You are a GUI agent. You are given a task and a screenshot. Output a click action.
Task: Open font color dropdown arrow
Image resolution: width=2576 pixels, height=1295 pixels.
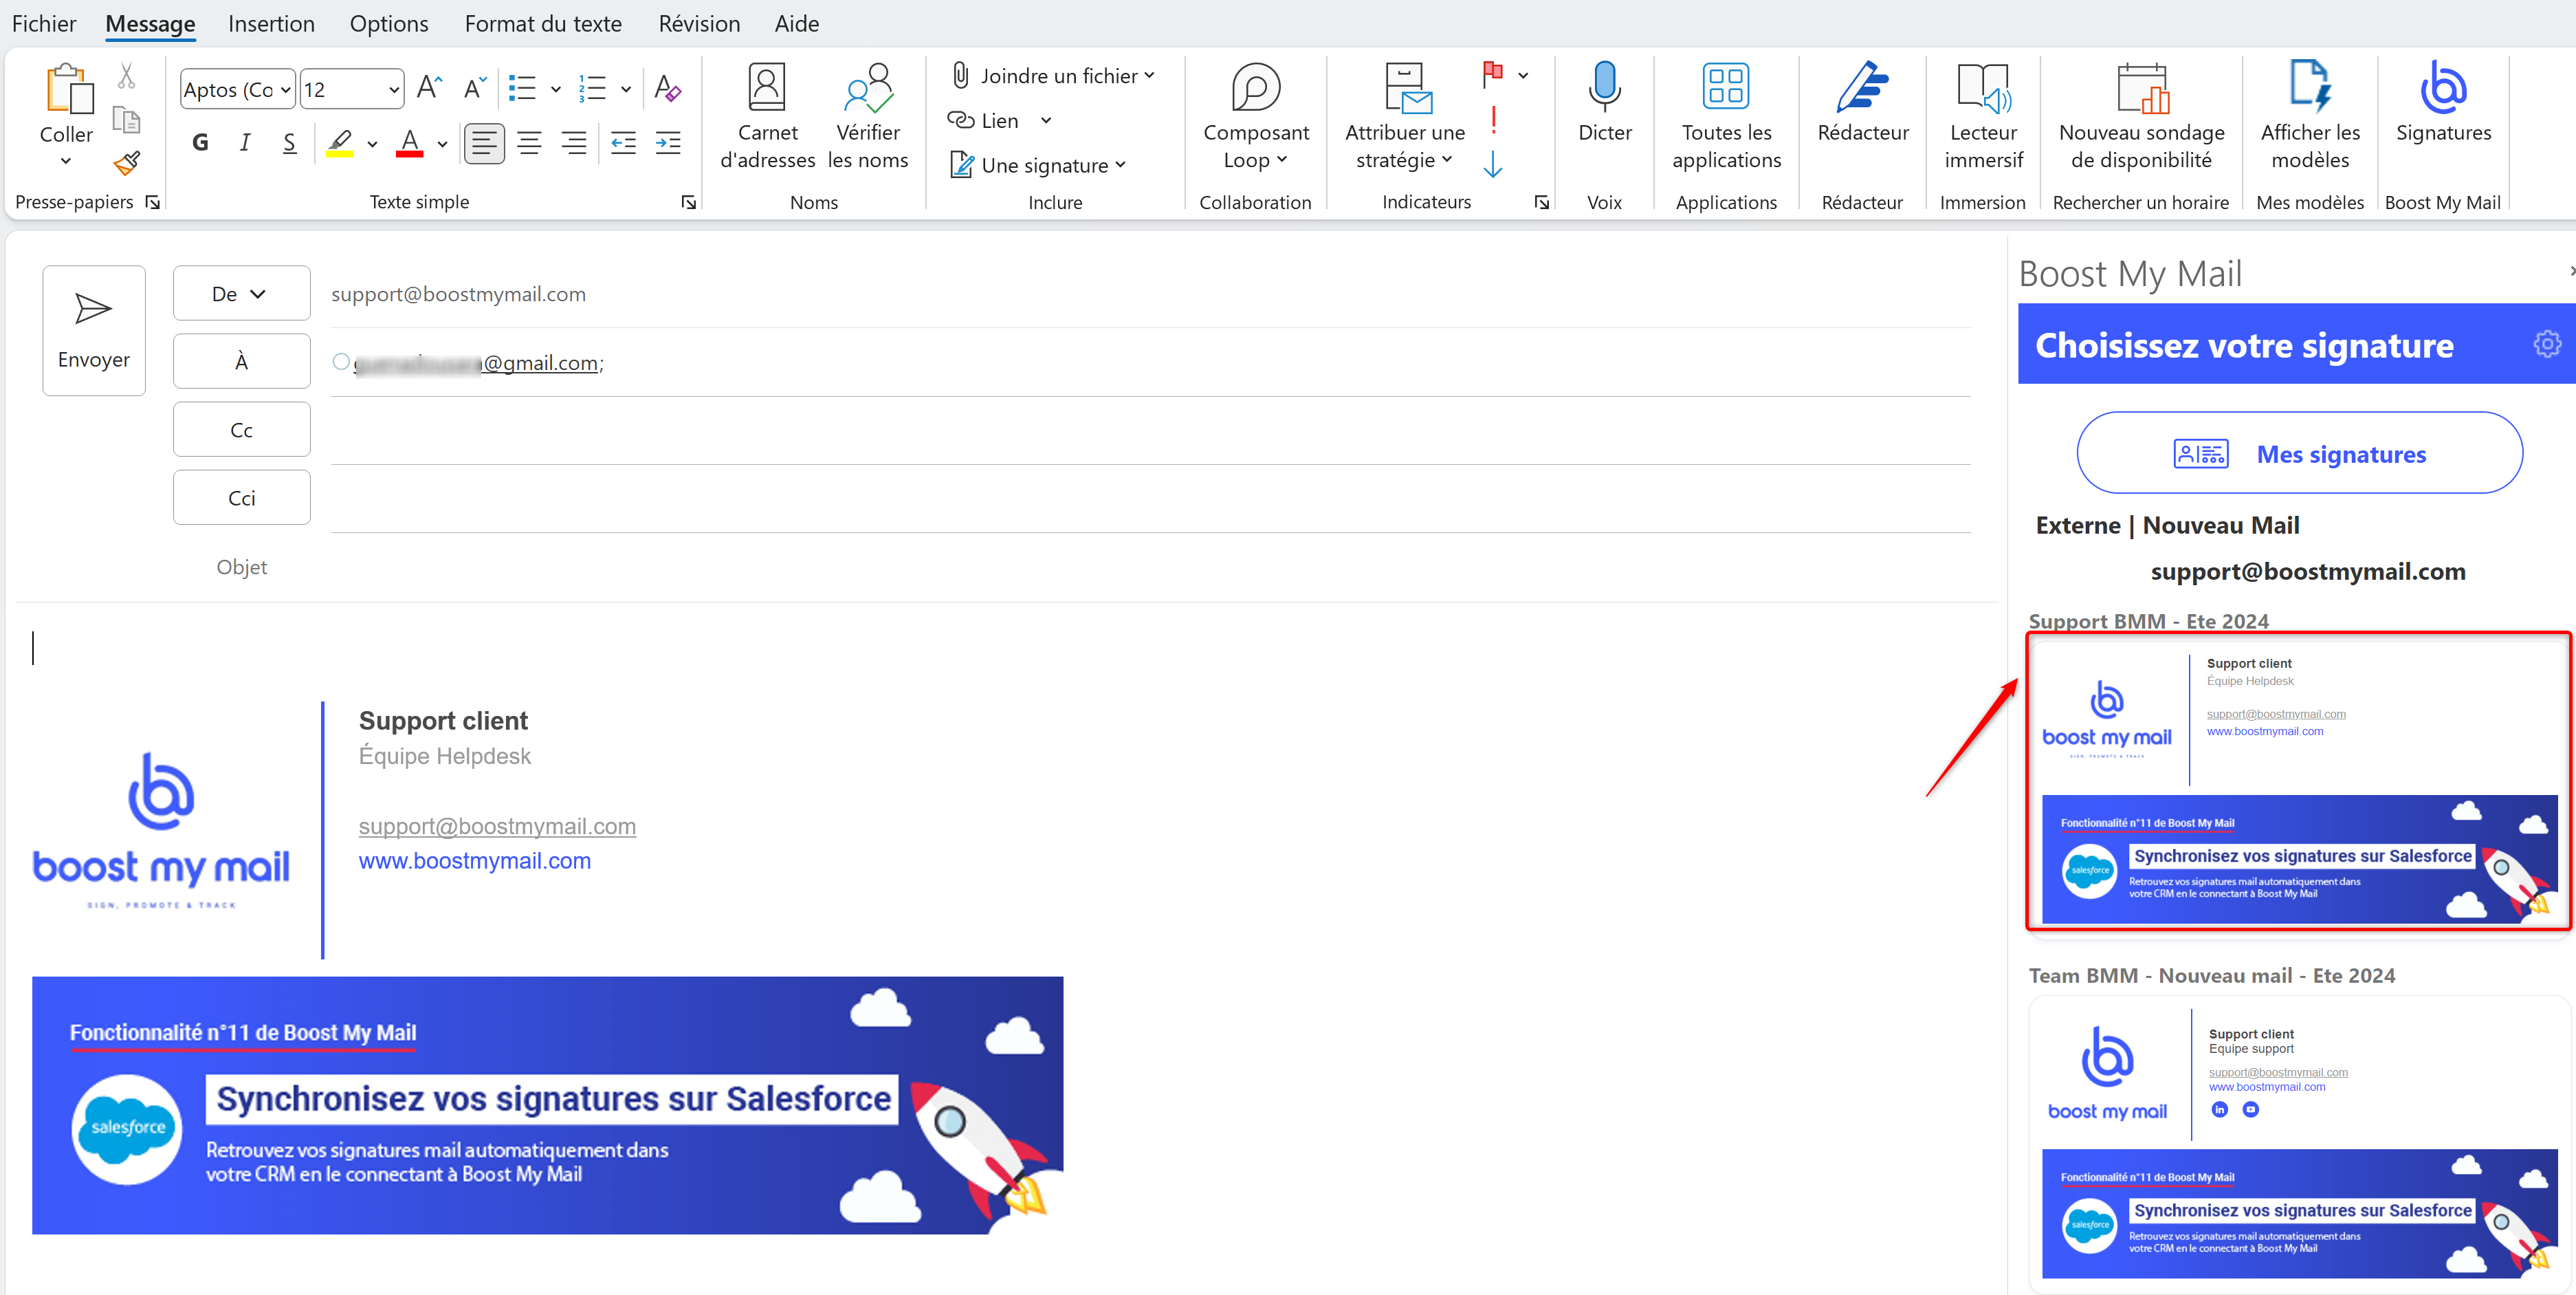pos(442,144)
